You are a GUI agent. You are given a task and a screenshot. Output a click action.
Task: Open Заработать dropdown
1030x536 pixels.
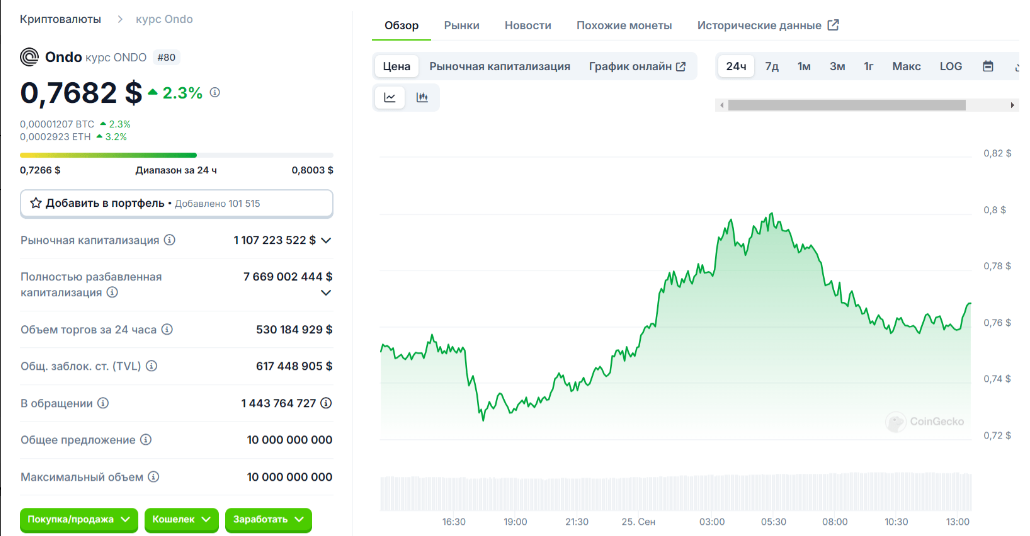pyautogui.click(x=268, y=519)
